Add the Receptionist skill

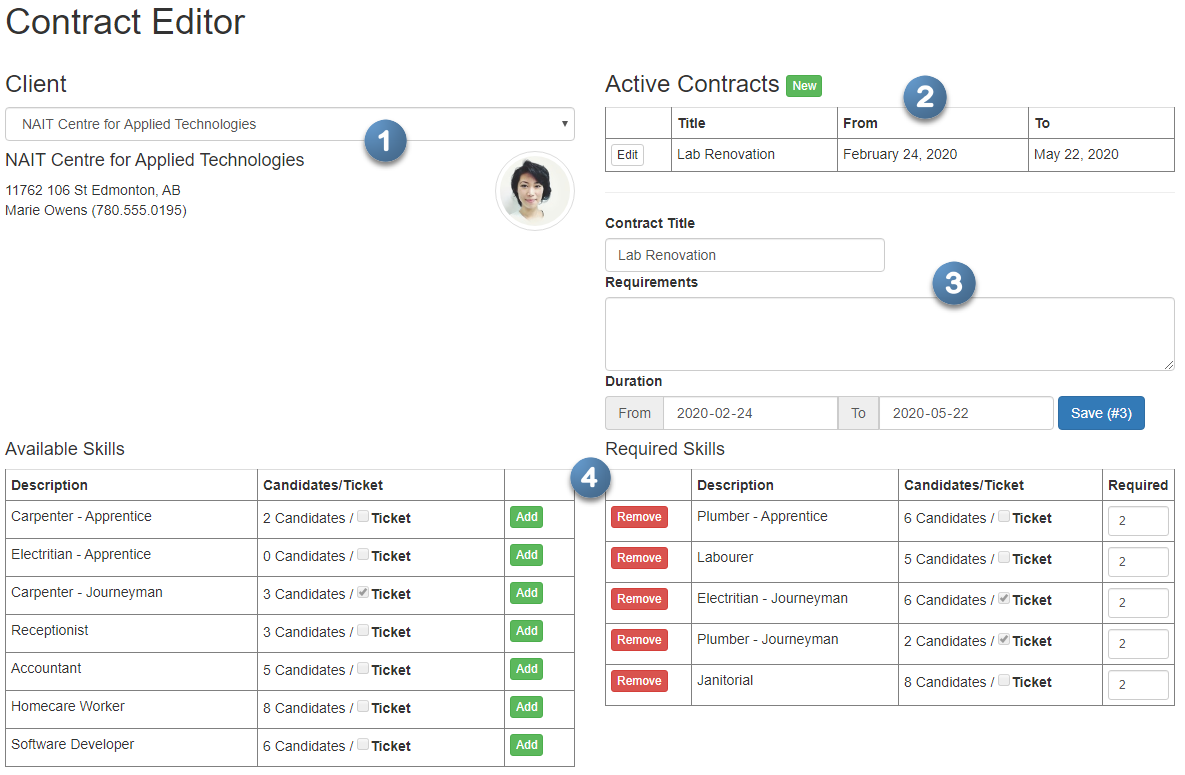point(527,631)
